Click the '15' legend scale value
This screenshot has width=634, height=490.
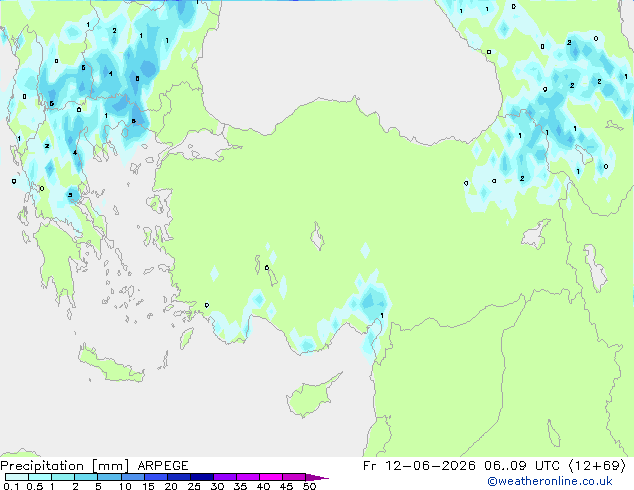click(148, 486)
